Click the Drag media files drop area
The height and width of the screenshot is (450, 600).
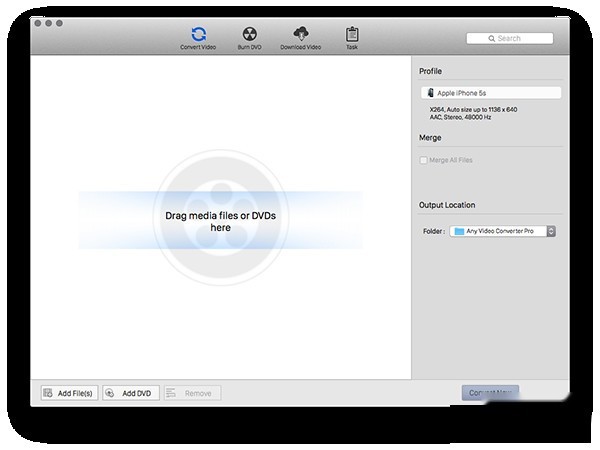[220, 221]
